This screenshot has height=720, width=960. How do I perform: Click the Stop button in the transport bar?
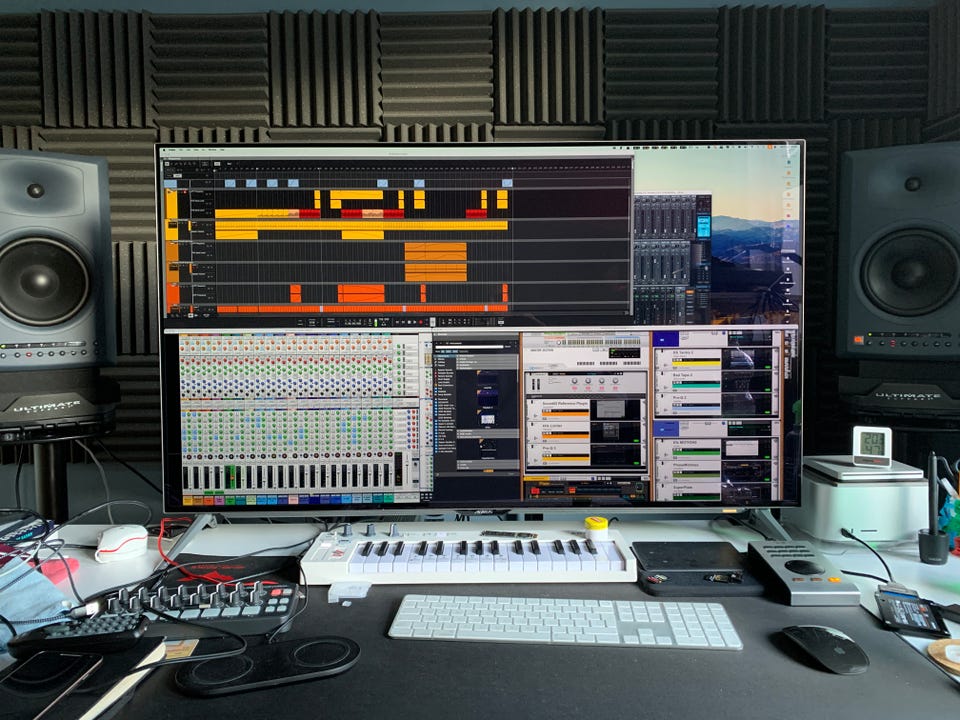(x=407, y=322)
